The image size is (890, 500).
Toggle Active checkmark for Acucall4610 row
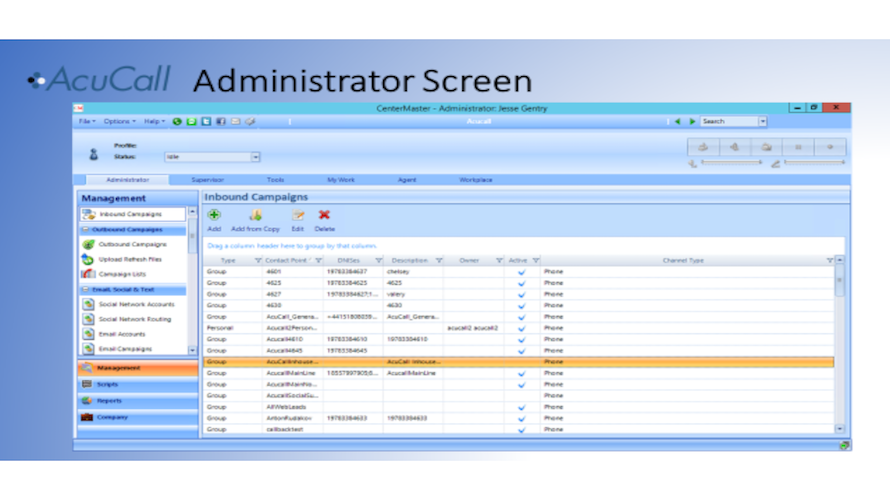point(522,339)
